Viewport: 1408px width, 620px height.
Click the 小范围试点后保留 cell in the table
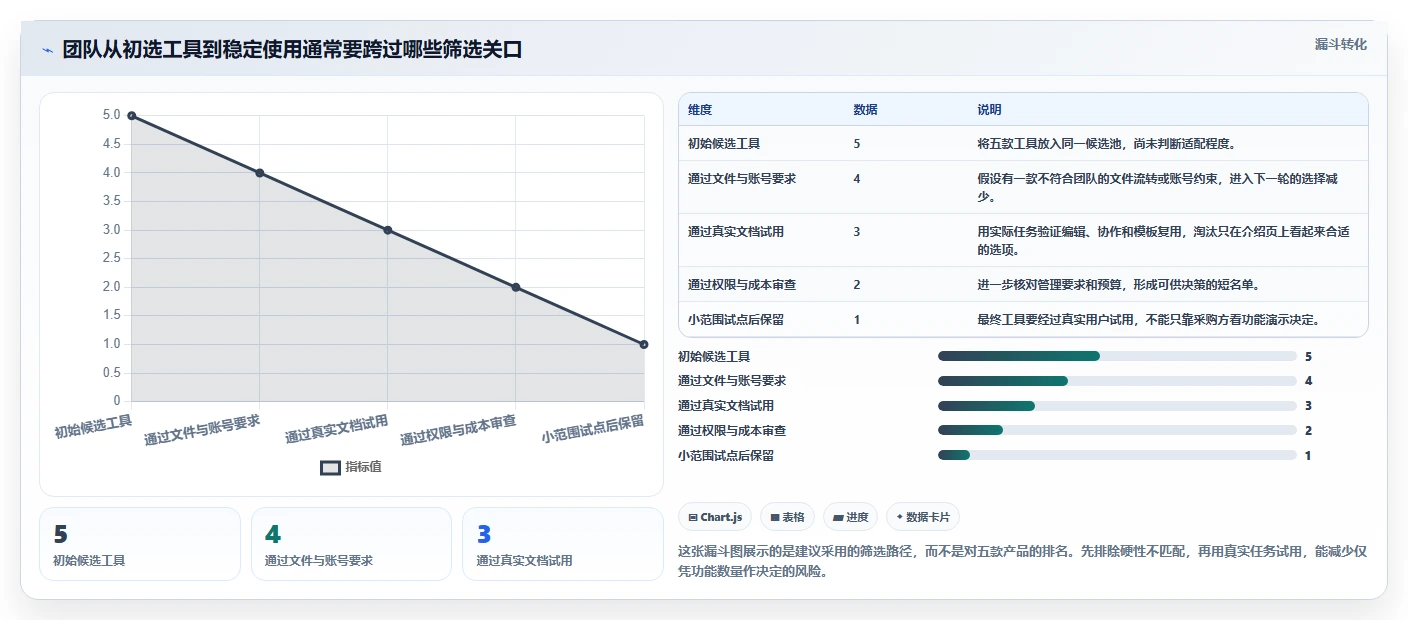click(x=736, y=320)
